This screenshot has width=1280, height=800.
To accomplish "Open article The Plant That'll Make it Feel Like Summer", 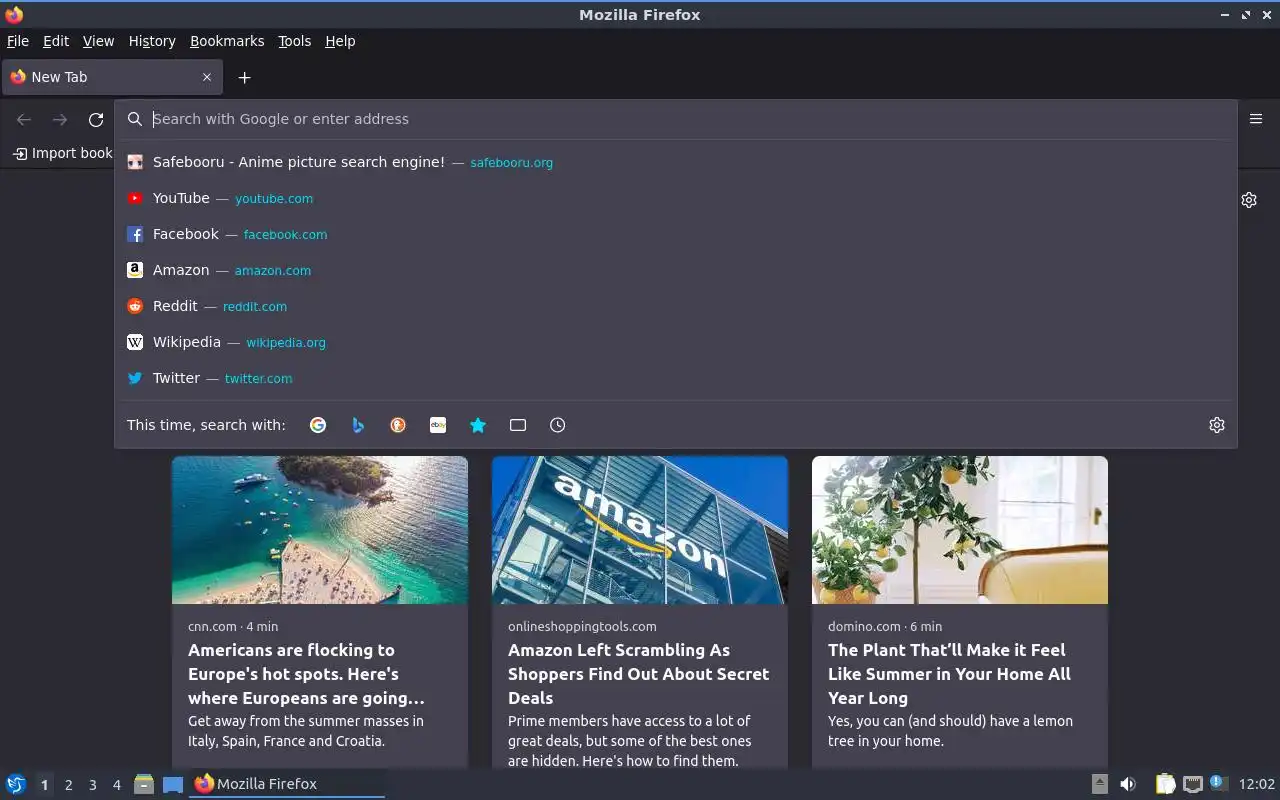I will point(949,674).
